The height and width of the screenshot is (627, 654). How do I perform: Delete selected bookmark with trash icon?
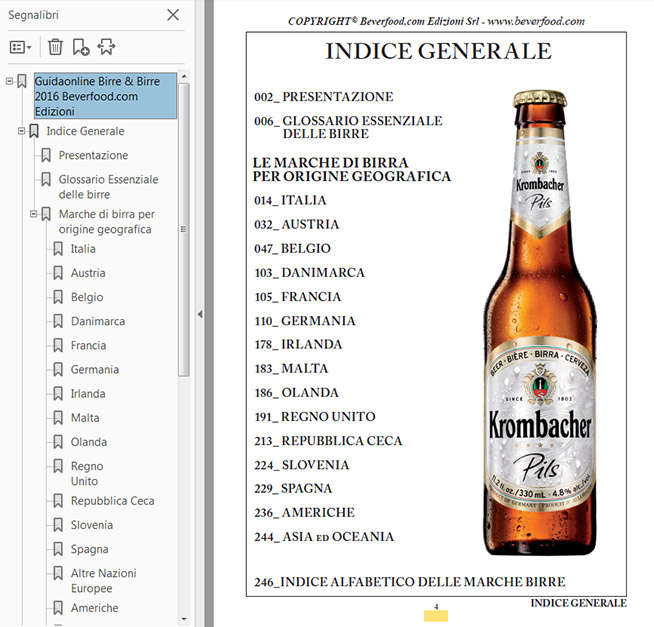tap(55, 47)
